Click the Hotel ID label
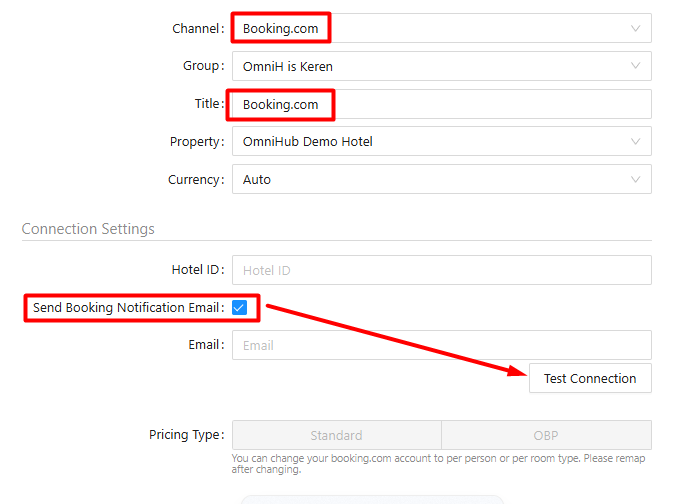This screenshot has height=504, width=673. click(x=198, y=270)
